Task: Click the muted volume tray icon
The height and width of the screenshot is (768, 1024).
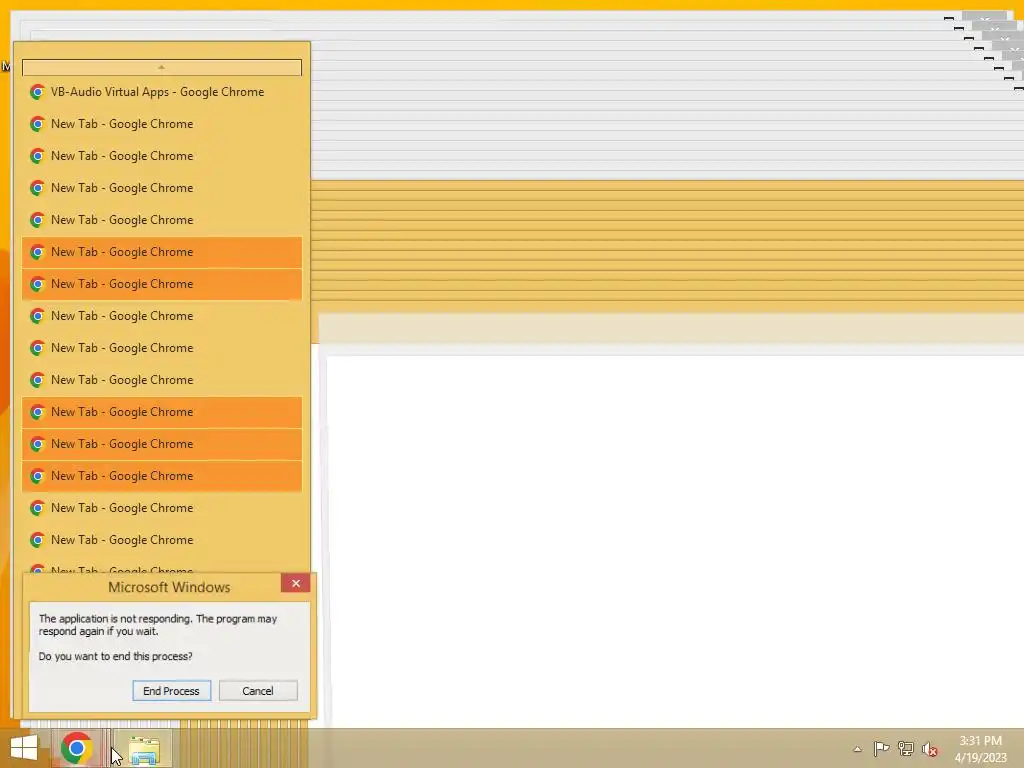Action: [930, 749]
